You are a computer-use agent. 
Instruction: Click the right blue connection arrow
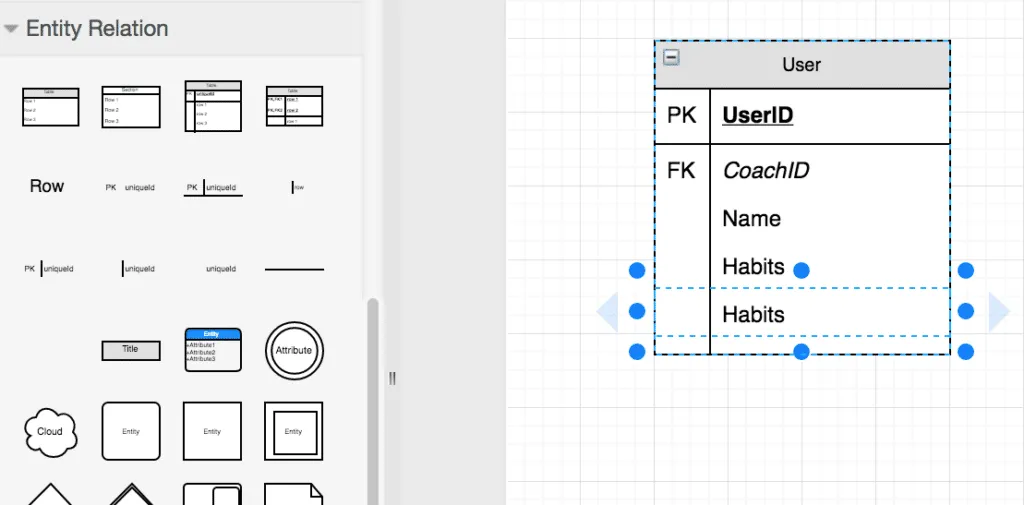999,312
